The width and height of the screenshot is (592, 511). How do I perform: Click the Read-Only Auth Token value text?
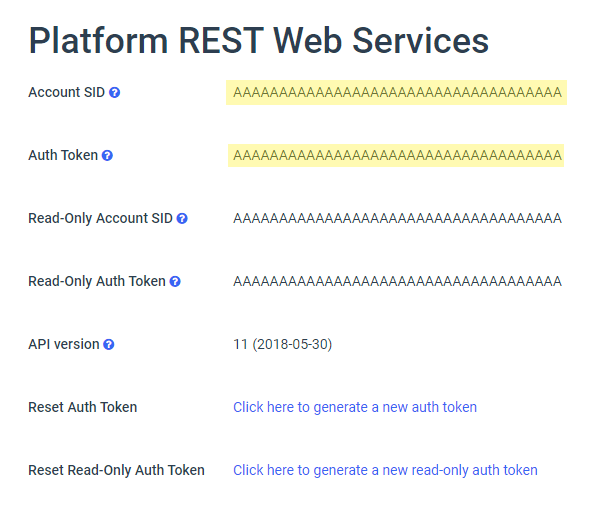pyautogui.click(x=398, y=281)
